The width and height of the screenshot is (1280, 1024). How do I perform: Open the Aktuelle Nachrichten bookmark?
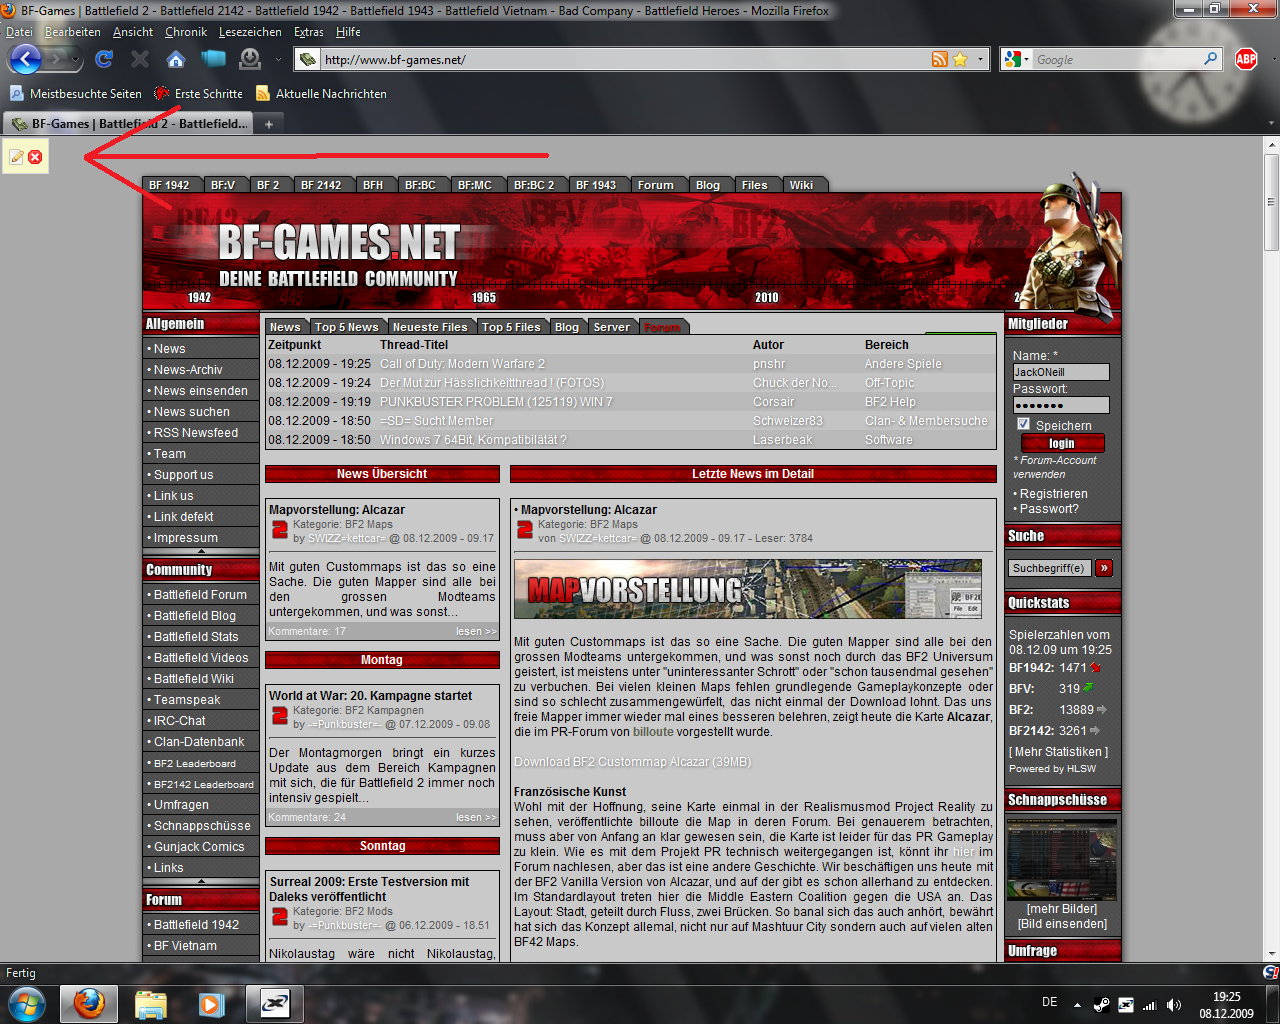[321, 94]
